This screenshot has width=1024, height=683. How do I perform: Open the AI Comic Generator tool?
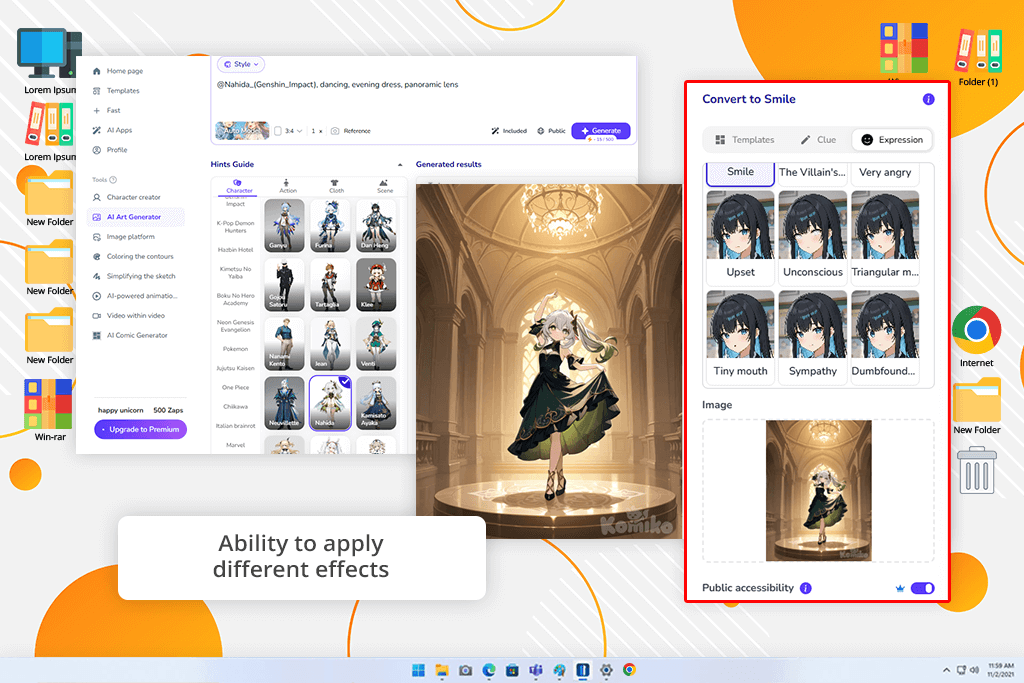pos(130,335)
